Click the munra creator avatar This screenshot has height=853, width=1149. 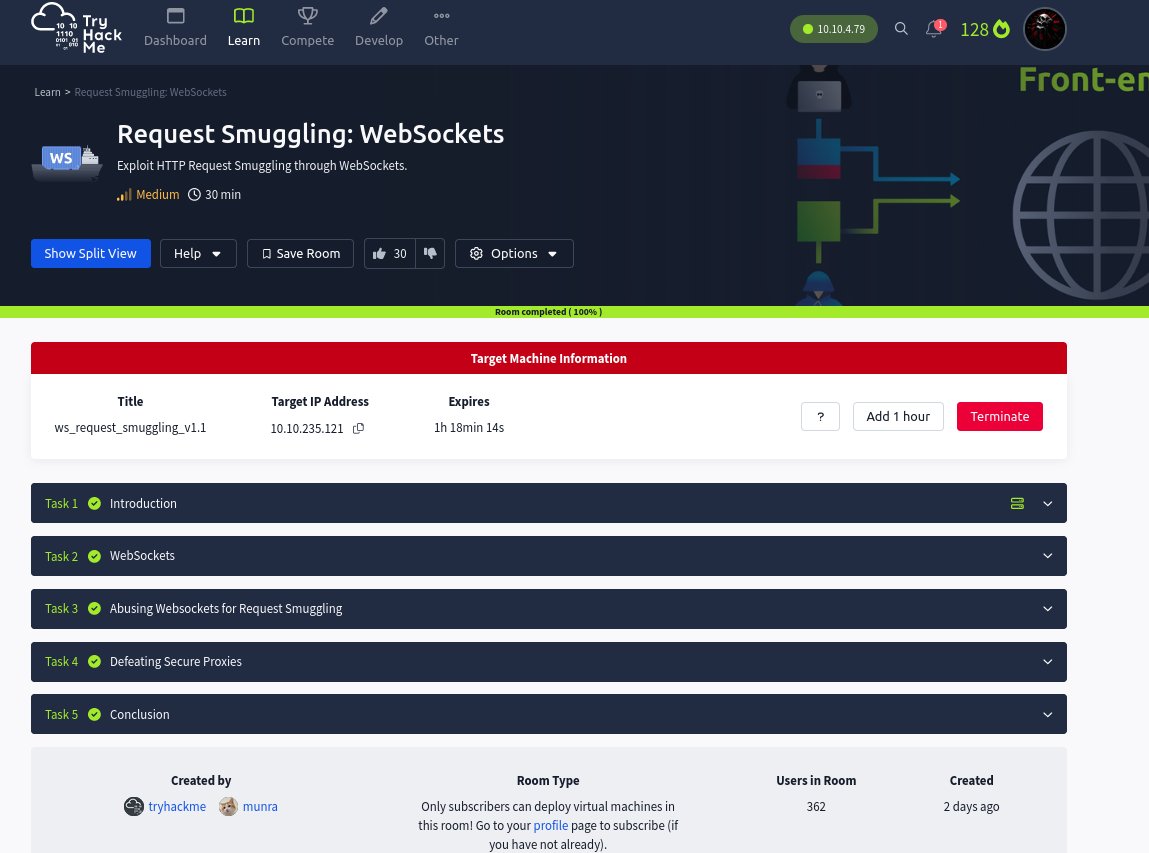[x=229, y=807]
